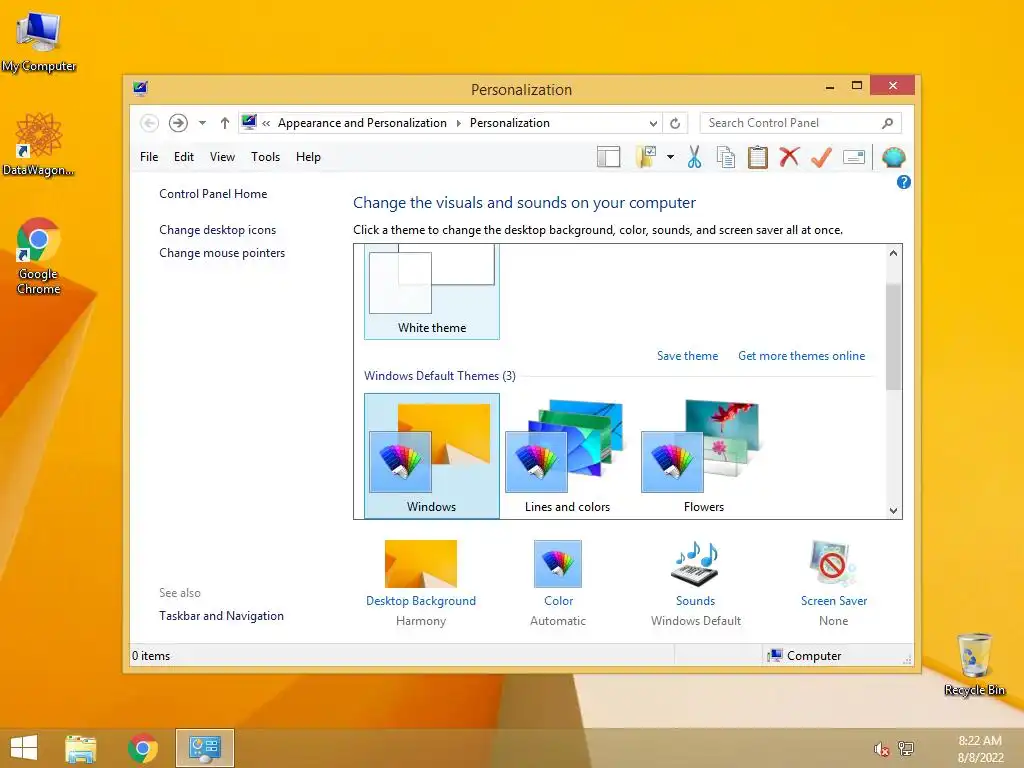Click the Refresh button in address bar
Image resolution: width=1024 pixels, height=768 pixels.
(675, 123)
